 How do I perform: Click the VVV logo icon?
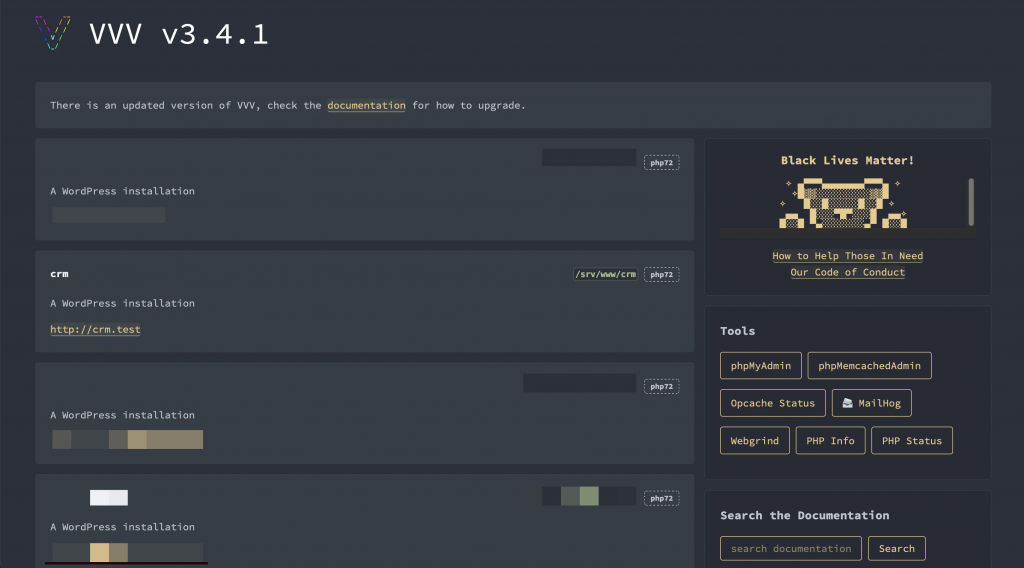(53, 33)
